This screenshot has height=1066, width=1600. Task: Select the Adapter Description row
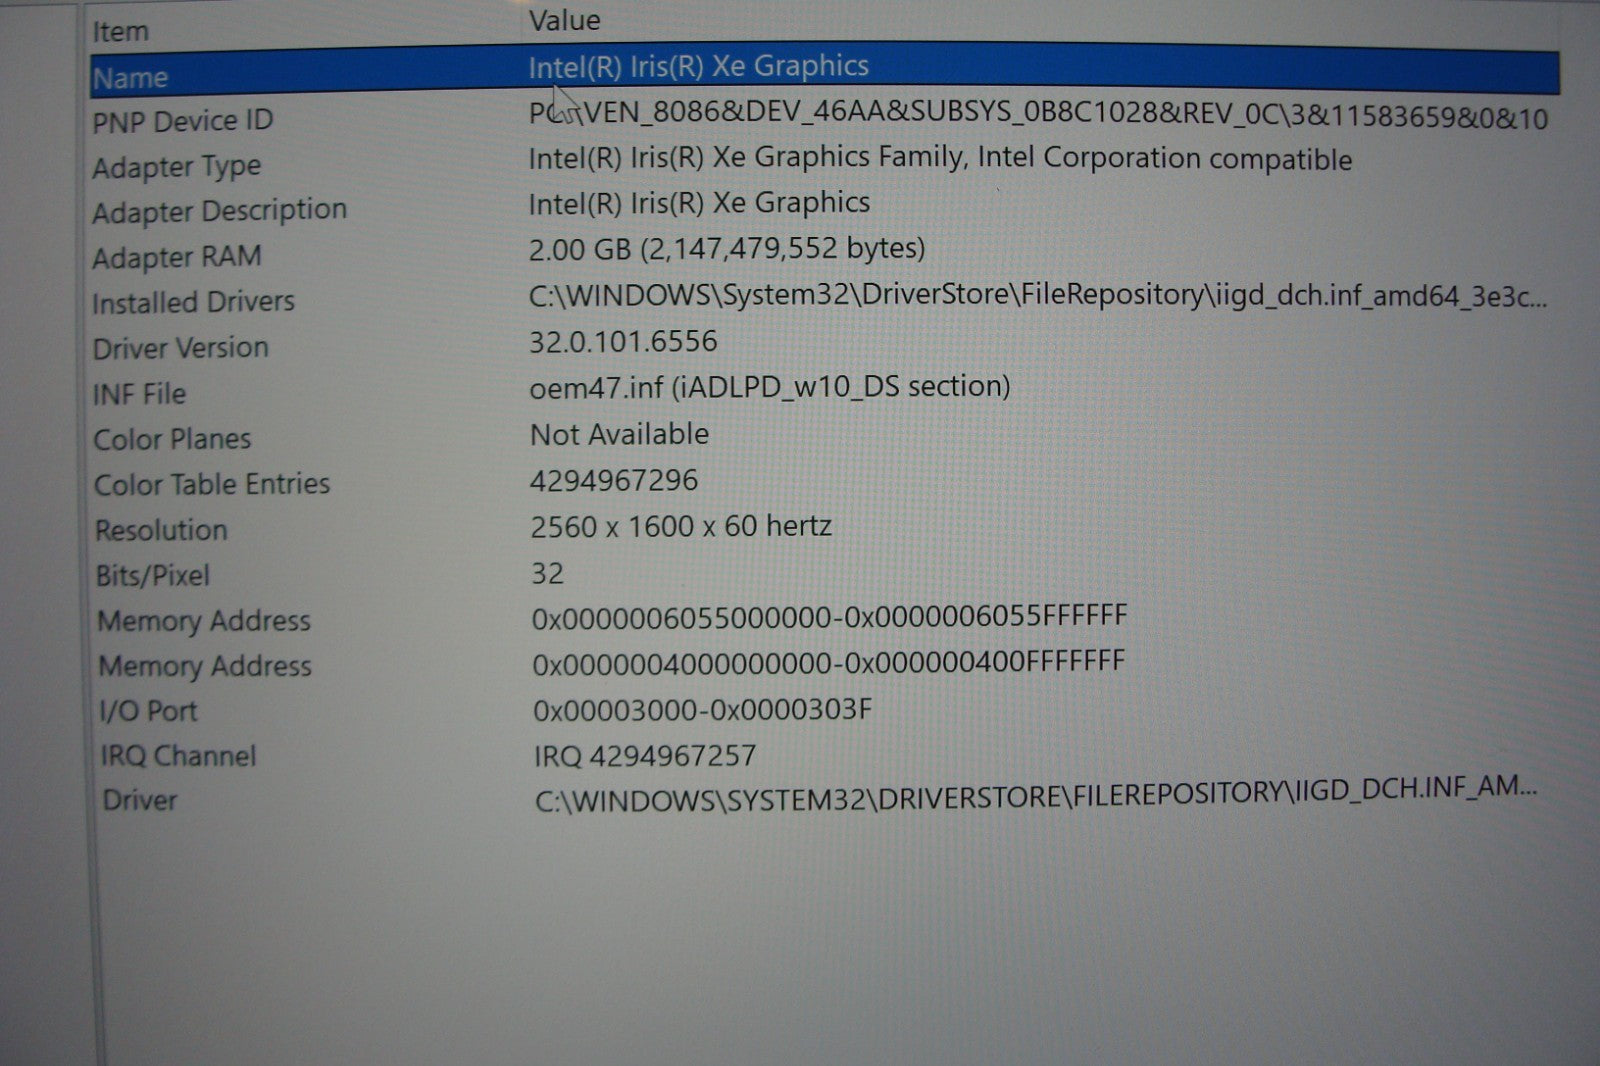pos(219,211)
